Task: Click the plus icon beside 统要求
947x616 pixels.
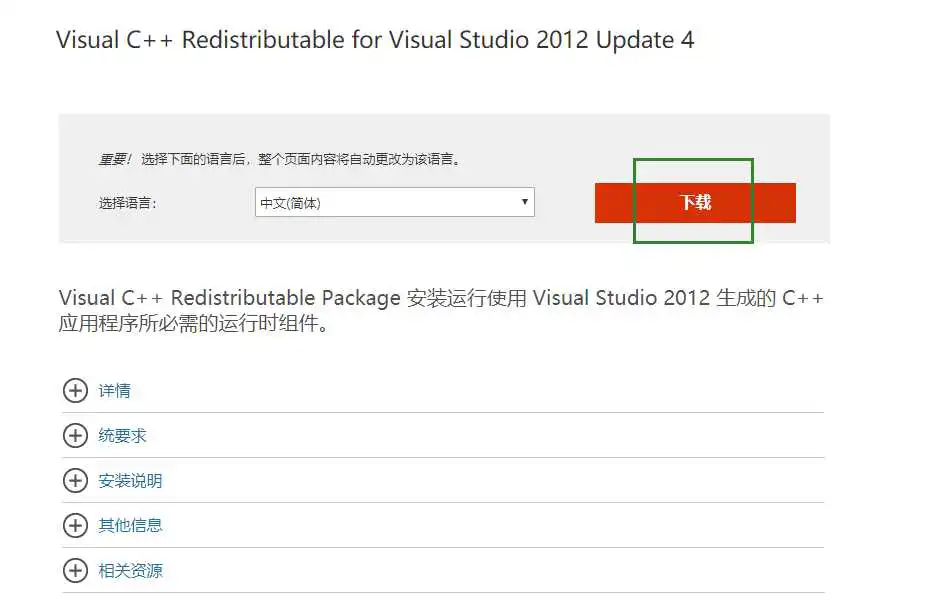Action: pos(75,435)
